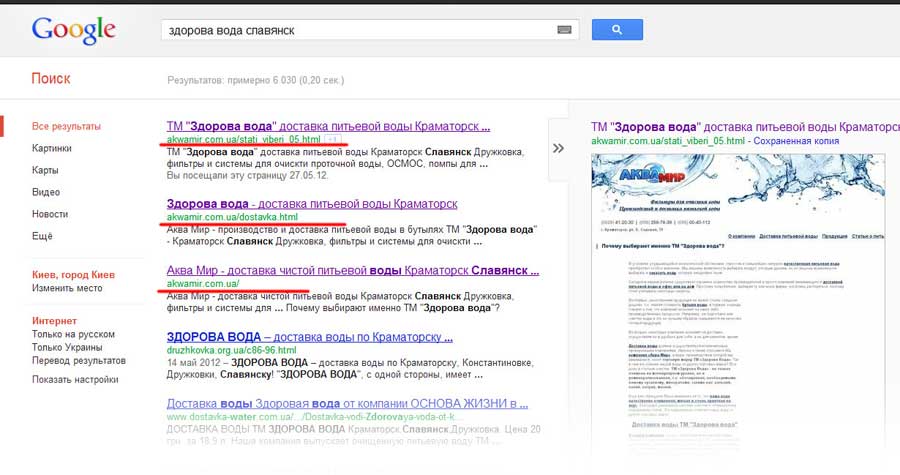Switch to Видео search

46,192
